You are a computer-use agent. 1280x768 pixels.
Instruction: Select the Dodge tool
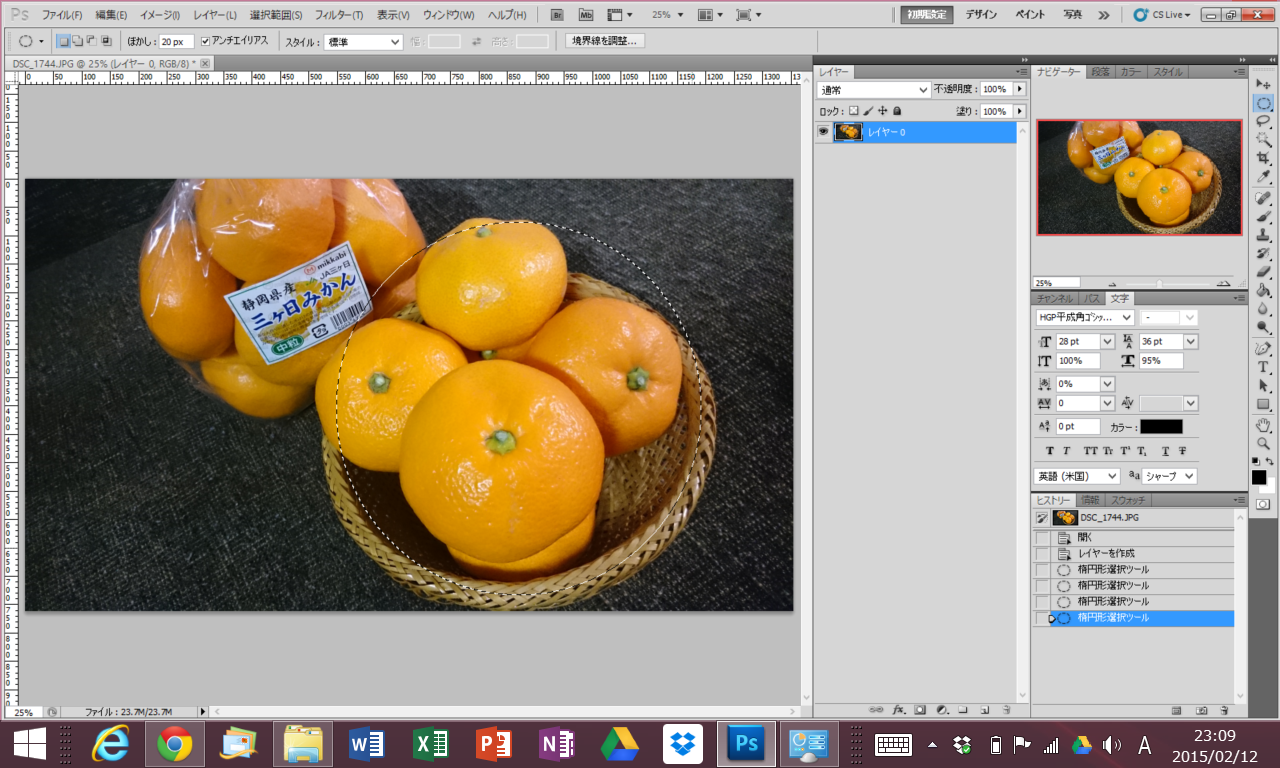(1263, 327)
